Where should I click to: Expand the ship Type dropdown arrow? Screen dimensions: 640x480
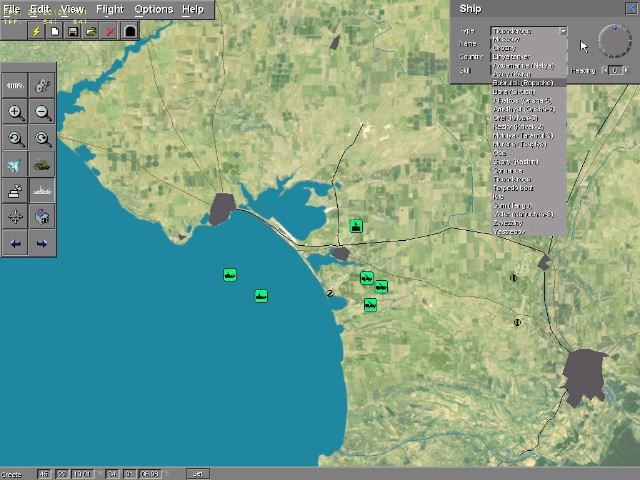click(x=562, y=32)
